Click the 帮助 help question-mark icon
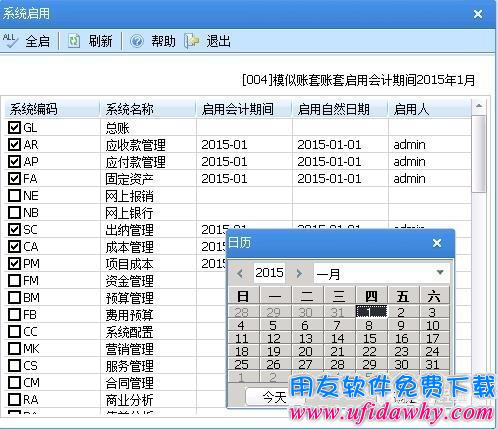The height and width of the screenshot is (429, 498). click(x=136, y=41)
